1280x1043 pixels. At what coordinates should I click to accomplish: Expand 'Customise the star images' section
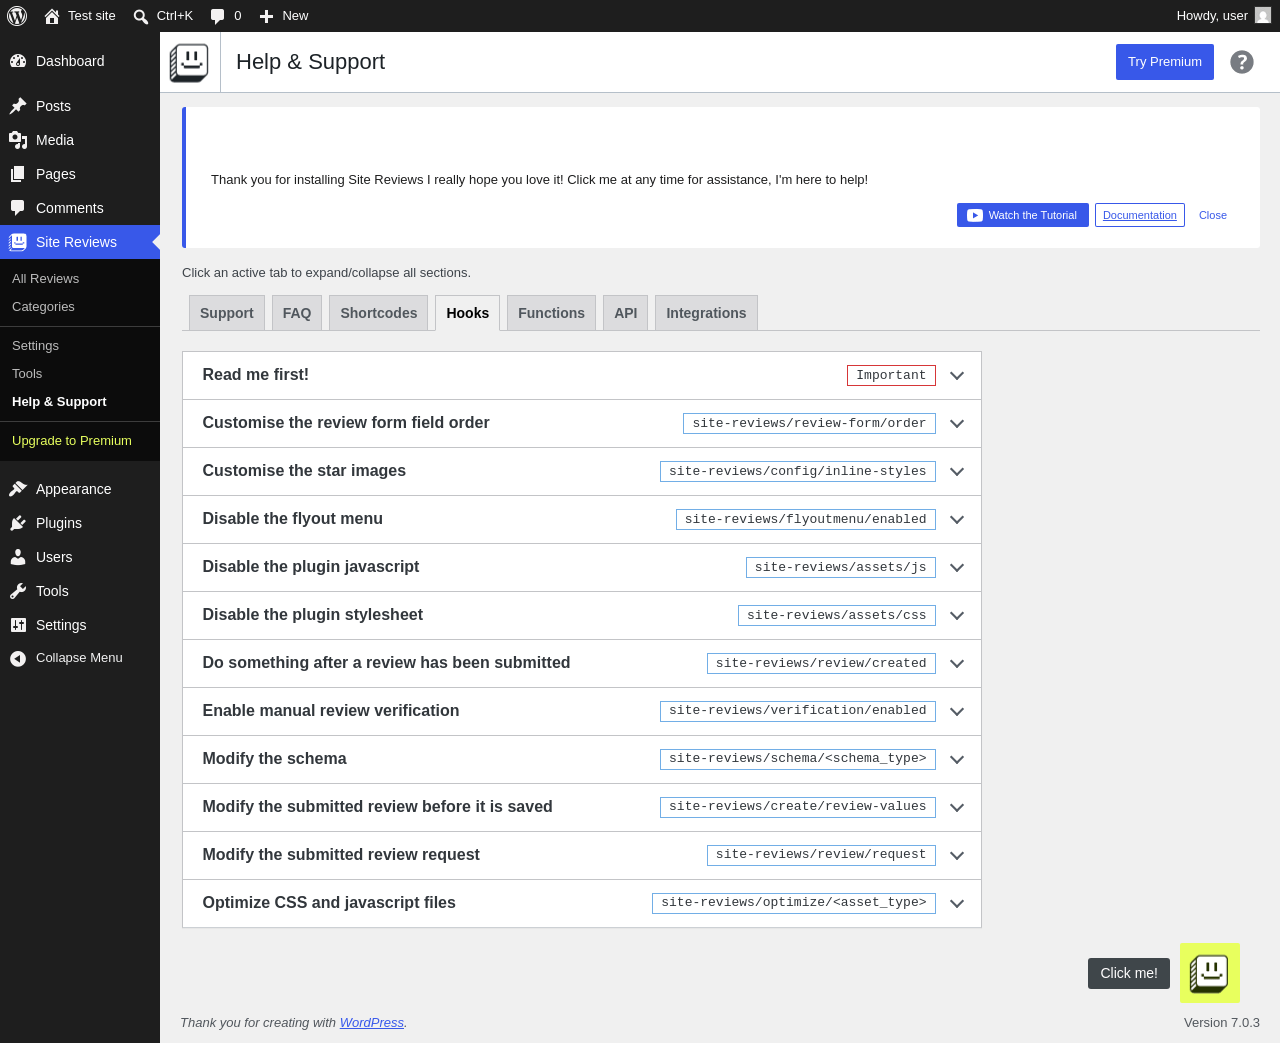point(582,471)
